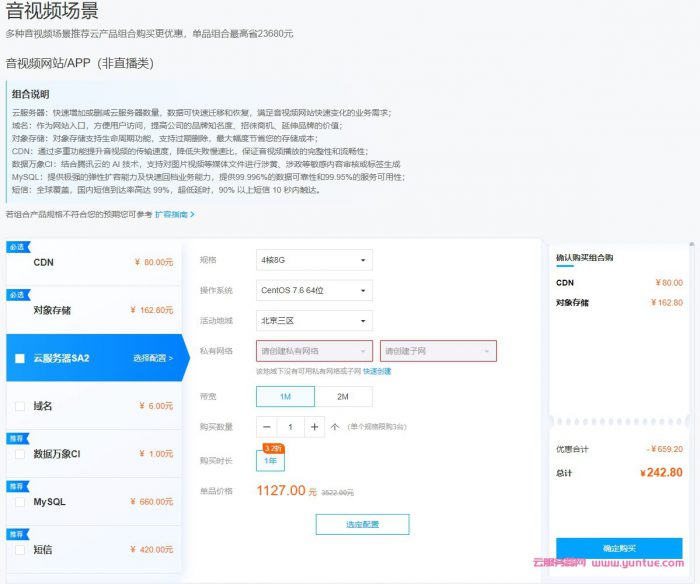Choose the 1M bandwidth option
The width and height of the screenshot is (700, 584).
click(x=285, y=397)
